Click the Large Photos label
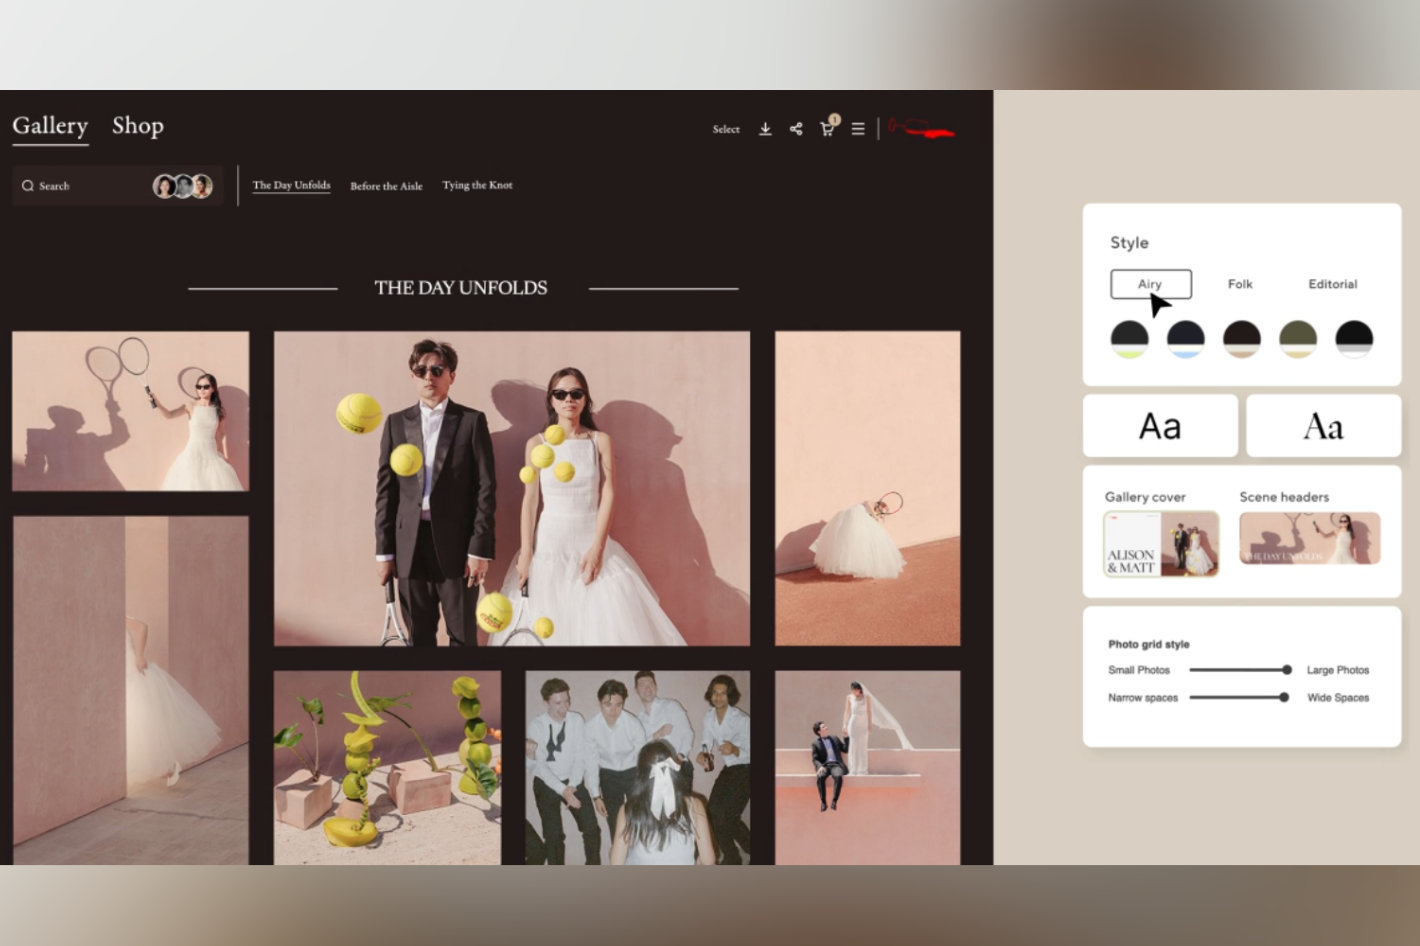This screenshot has height=946, width=1420. [x=1338, y=670]
